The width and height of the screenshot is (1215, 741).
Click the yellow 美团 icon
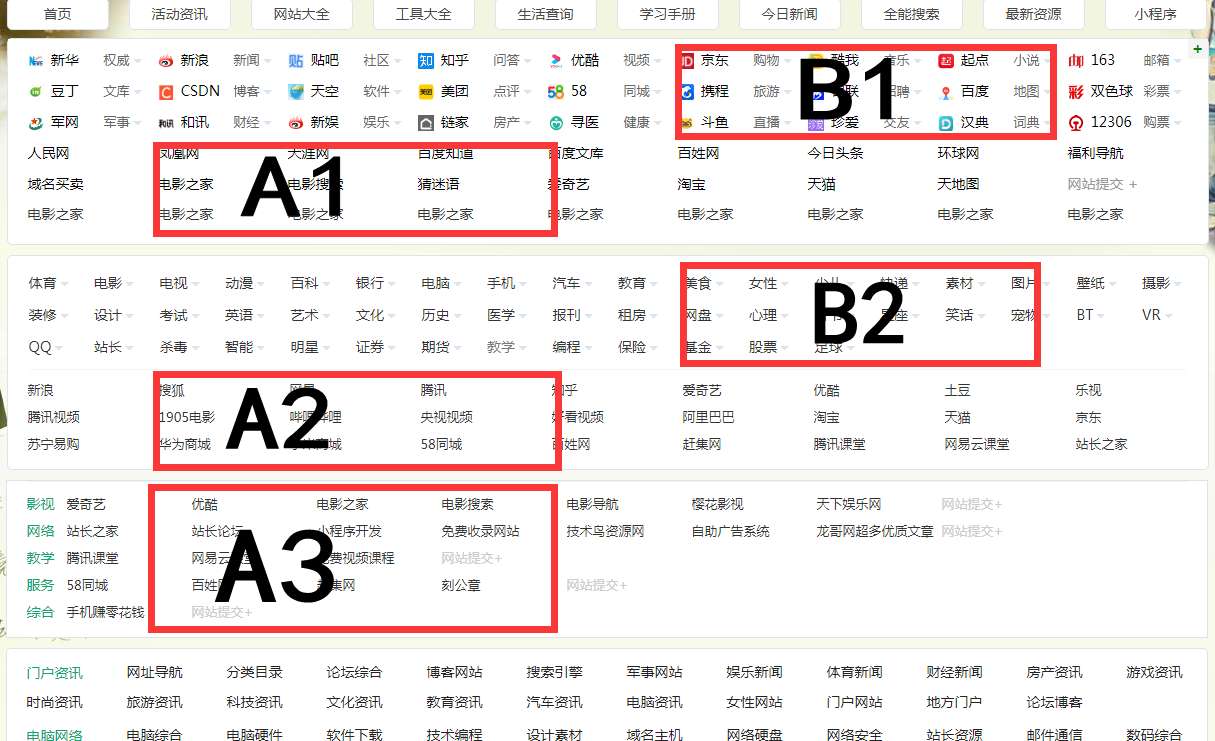[x=426, y=92]
